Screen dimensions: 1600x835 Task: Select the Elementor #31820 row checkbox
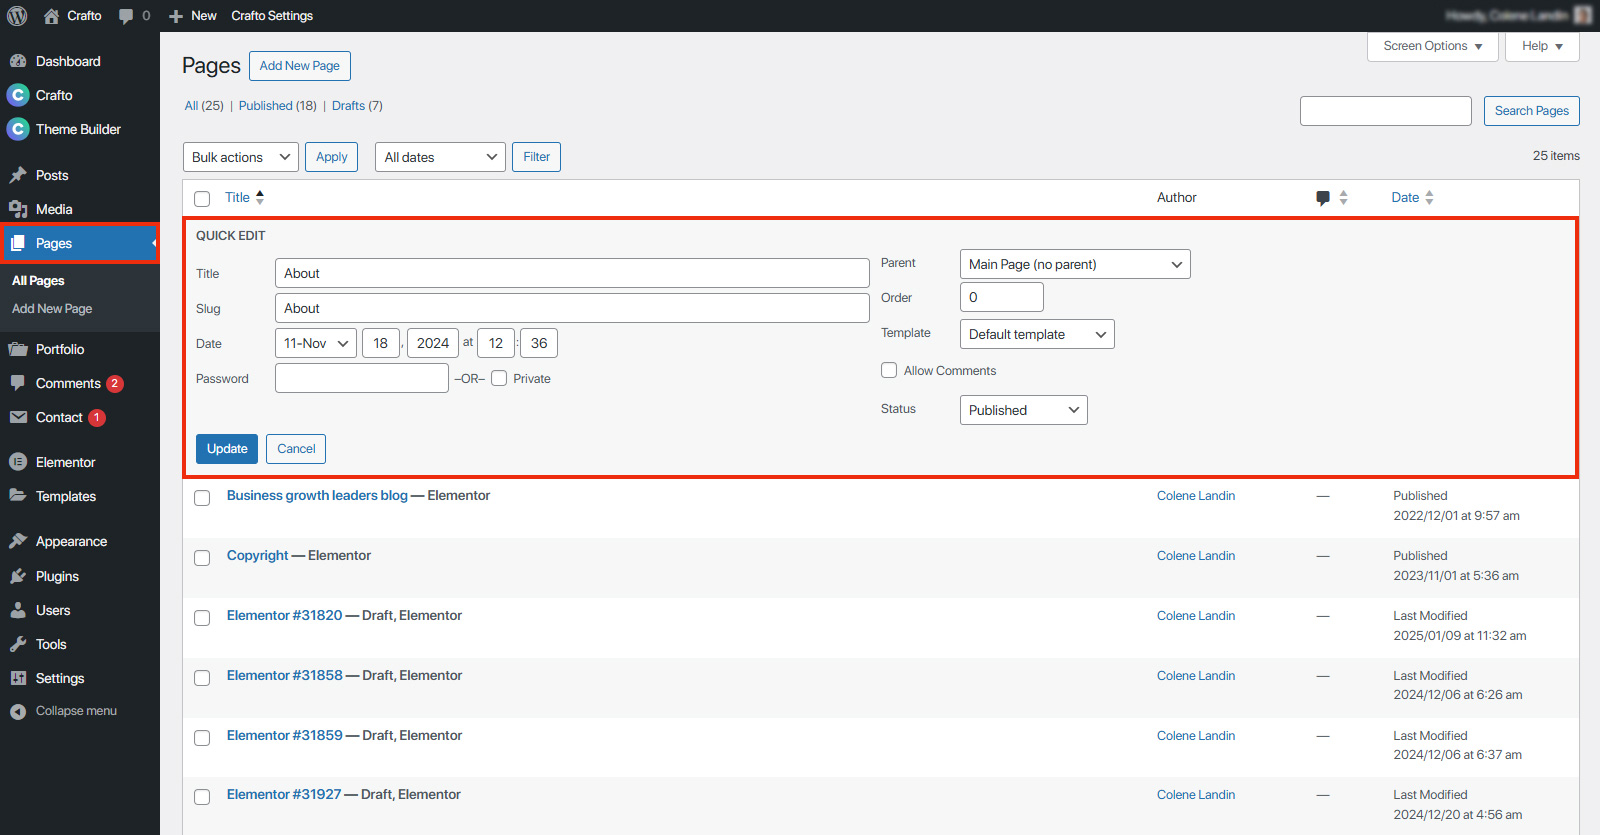(x=202, y=618)
